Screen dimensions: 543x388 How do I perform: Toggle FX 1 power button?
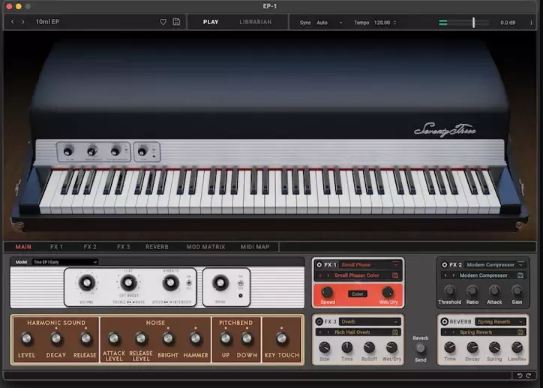pyautogui.click(x=319, y=265)
